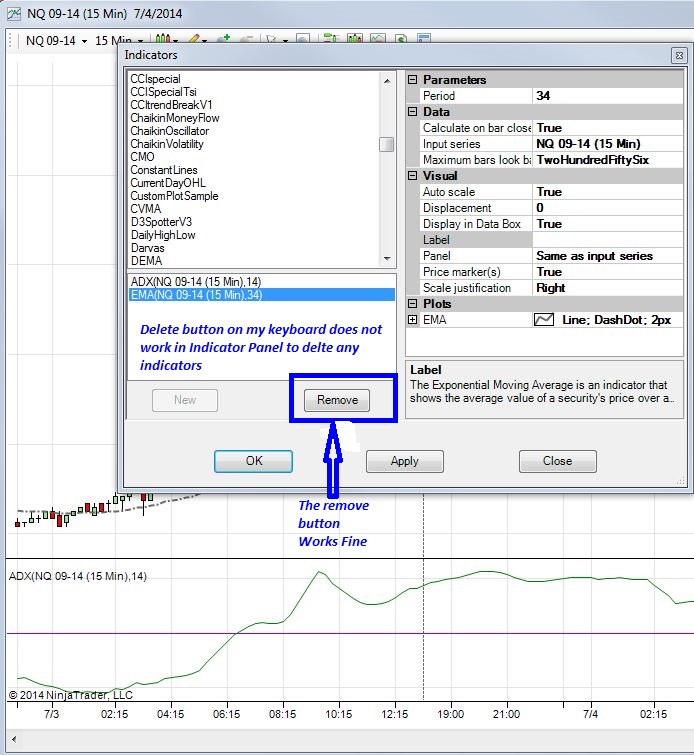Open Scale justification Right value
The height and width of the screenshot is (755, 694).
pos(608,288)
